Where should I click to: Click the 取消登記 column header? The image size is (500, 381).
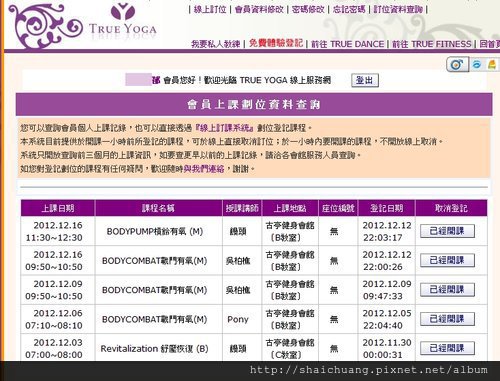point(451,208)
